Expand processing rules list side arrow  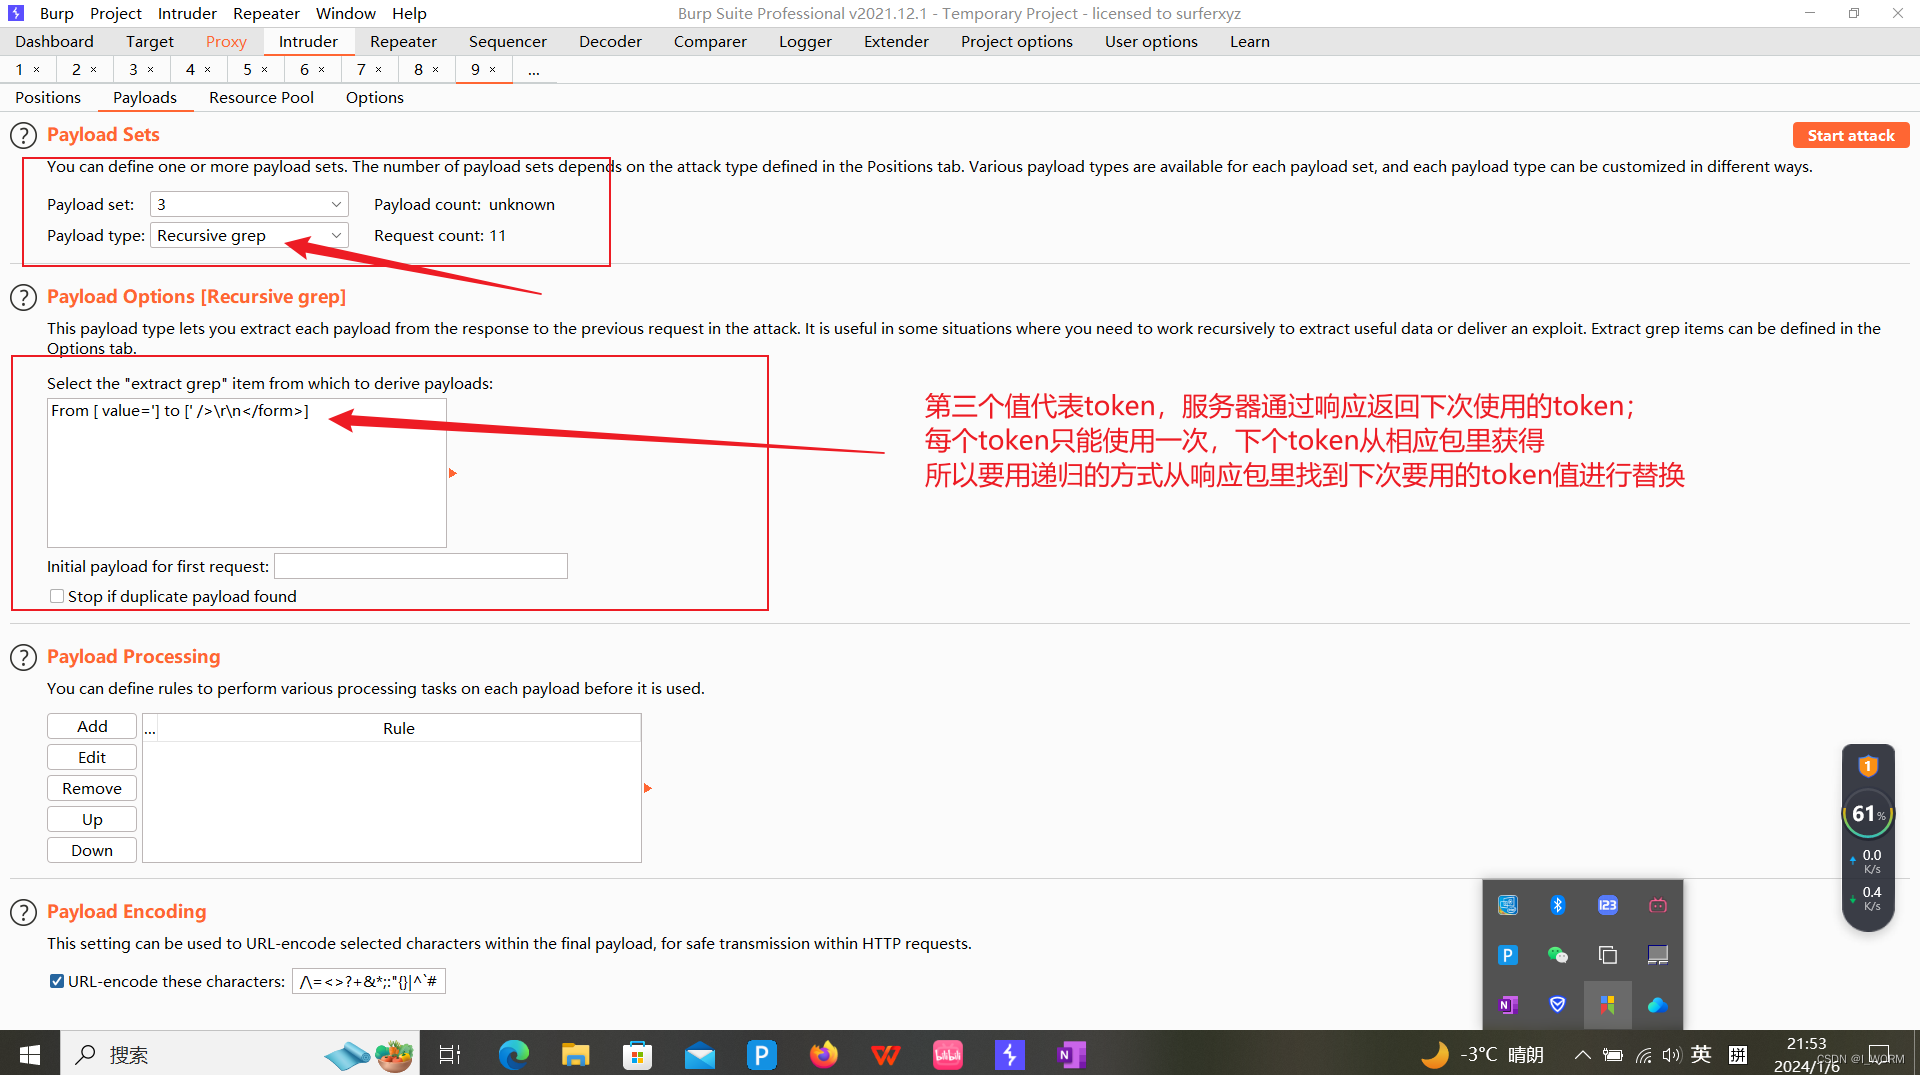[x=647, y=788]
